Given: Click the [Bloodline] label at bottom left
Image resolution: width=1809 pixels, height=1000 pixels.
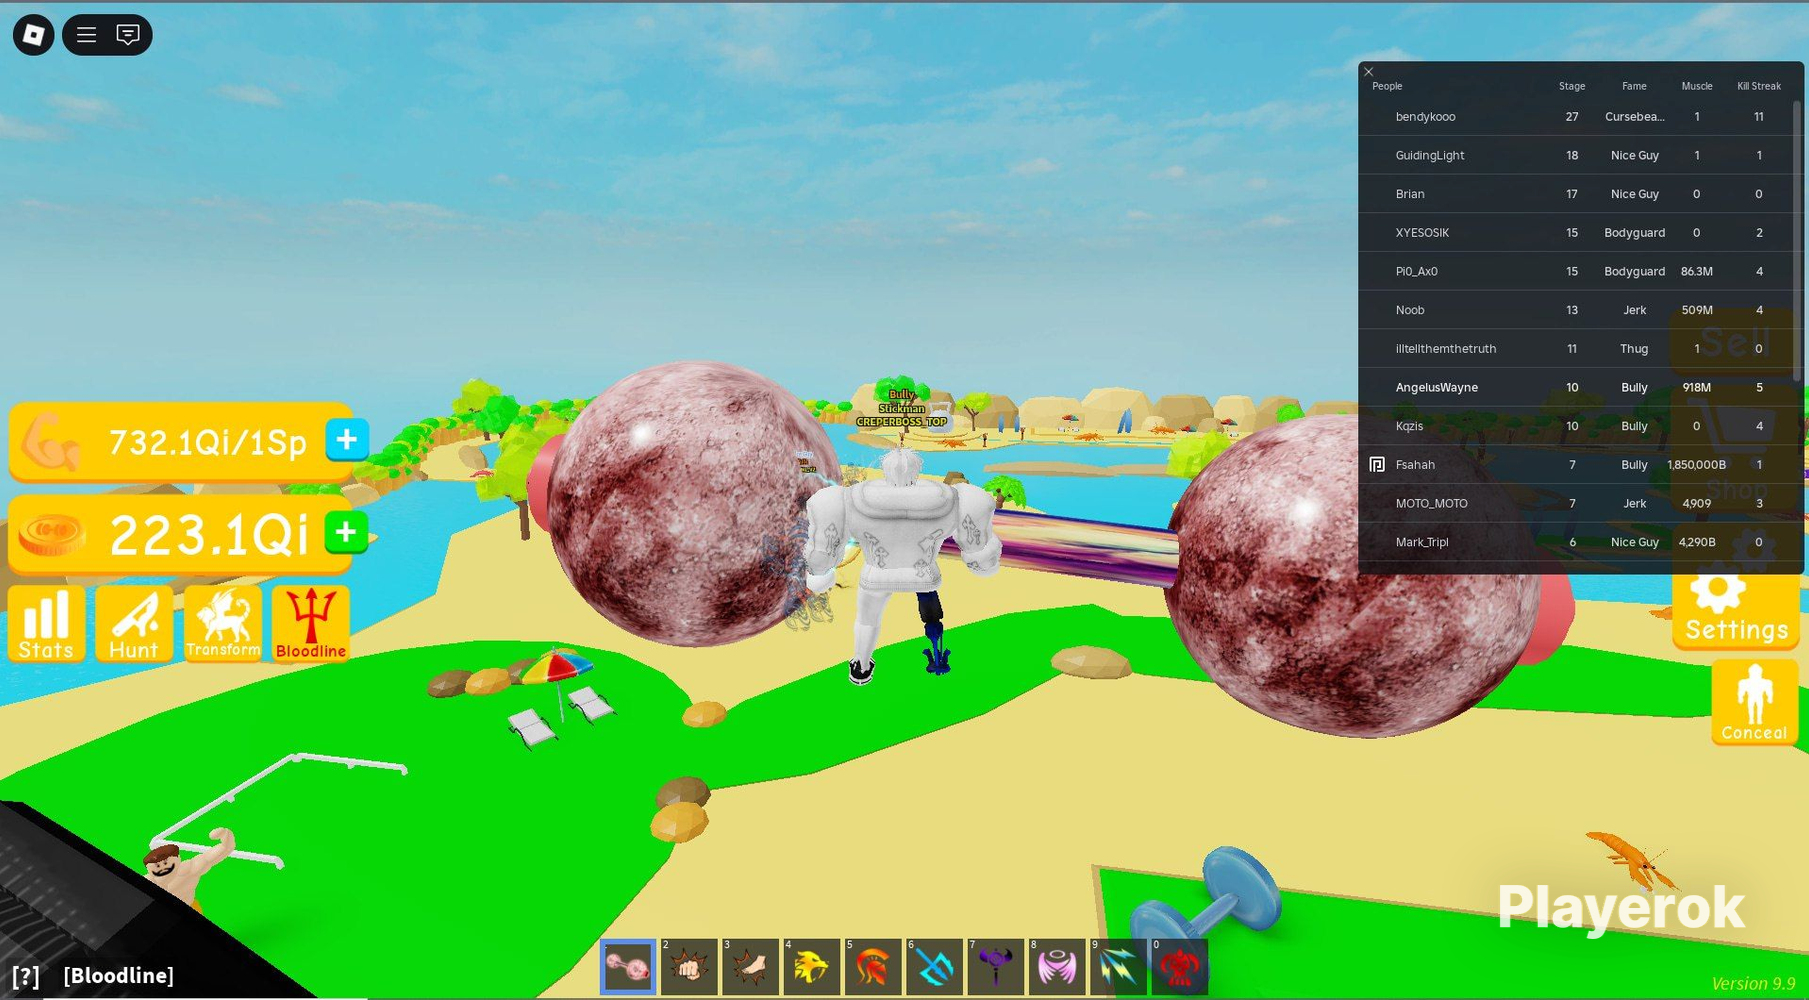Looking at the screenshot, I should (x=119, y=976).
